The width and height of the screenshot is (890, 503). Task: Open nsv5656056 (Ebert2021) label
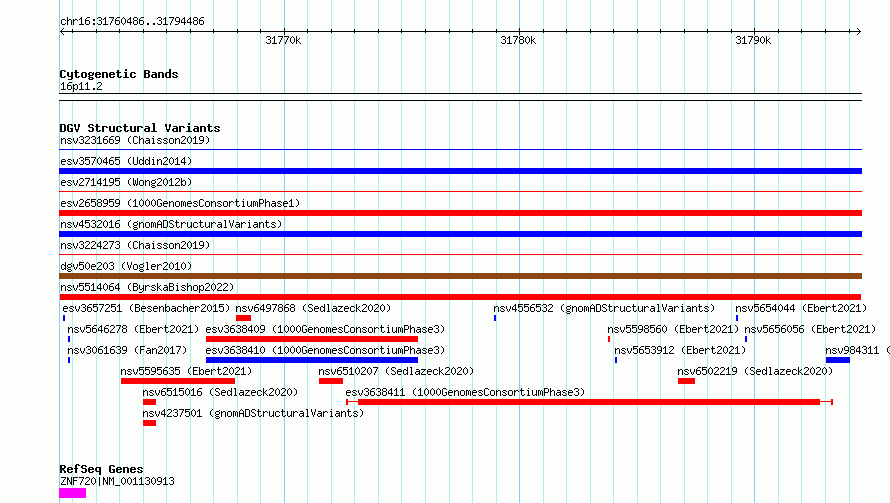click(811, 329)
